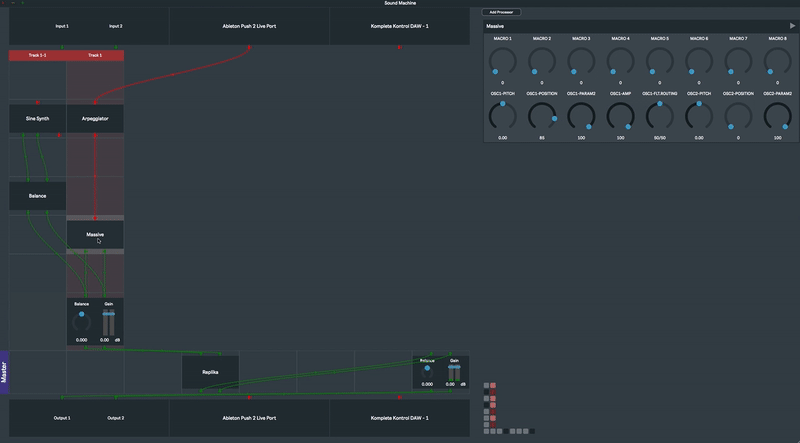This screenshot has height=443, width=800.
Task: Click the MACRO 8 knob
Action: click(x=778, y=61)
